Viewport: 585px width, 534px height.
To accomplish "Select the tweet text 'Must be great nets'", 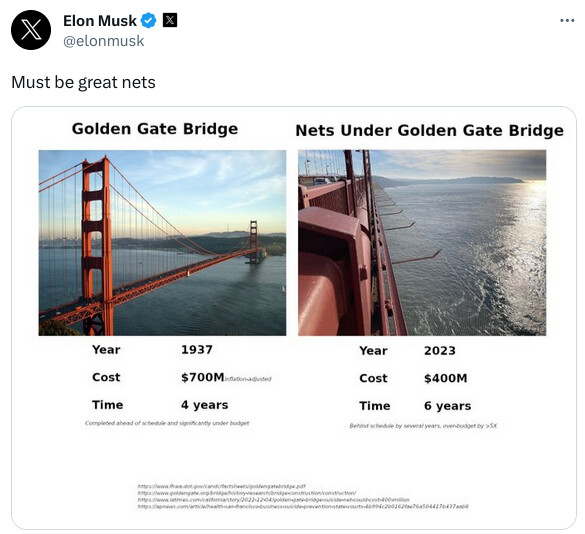I will click(x=83, y=82).
